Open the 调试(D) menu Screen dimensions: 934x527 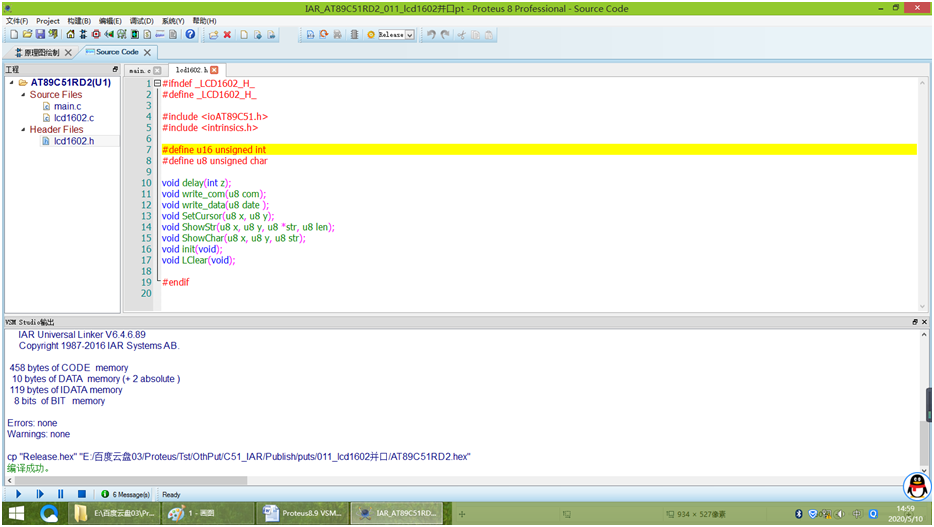click(x=142, y=21)
